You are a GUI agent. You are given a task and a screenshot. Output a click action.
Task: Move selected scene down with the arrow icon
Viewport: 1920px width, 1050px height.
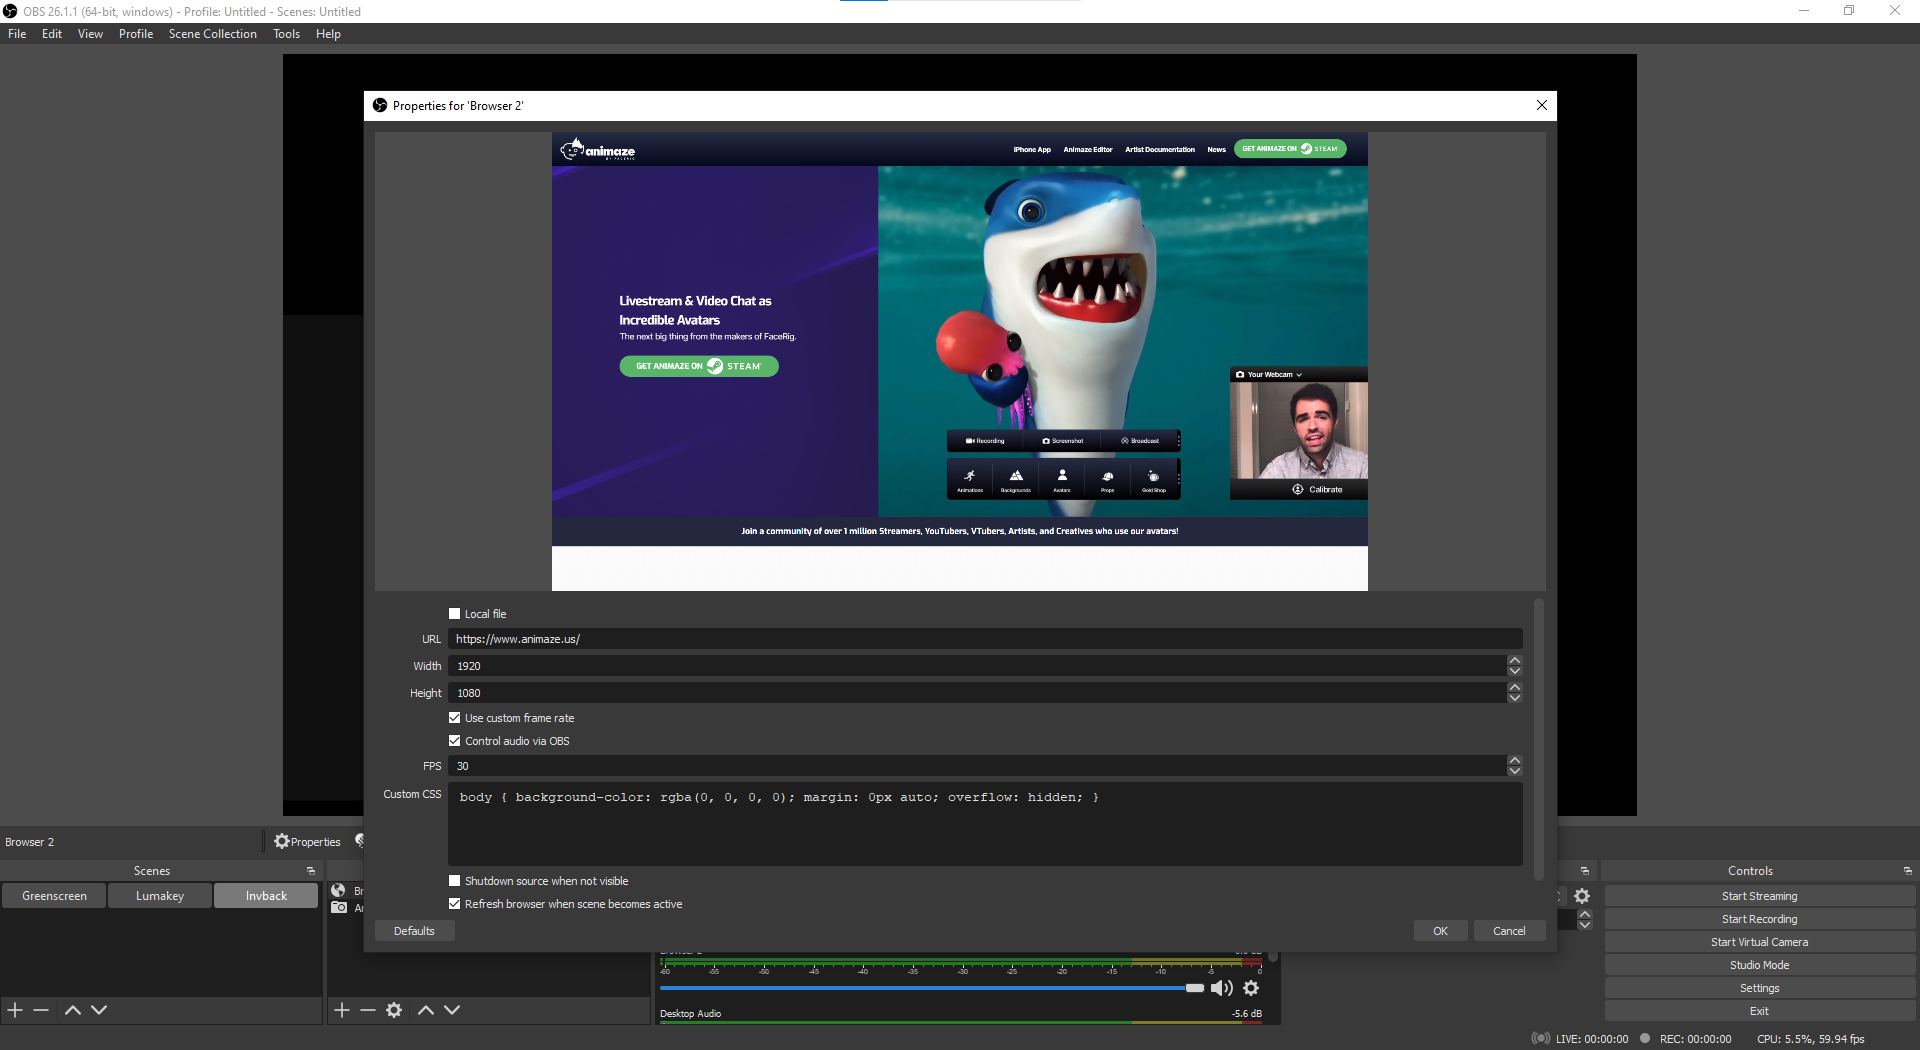(99, 1010)
